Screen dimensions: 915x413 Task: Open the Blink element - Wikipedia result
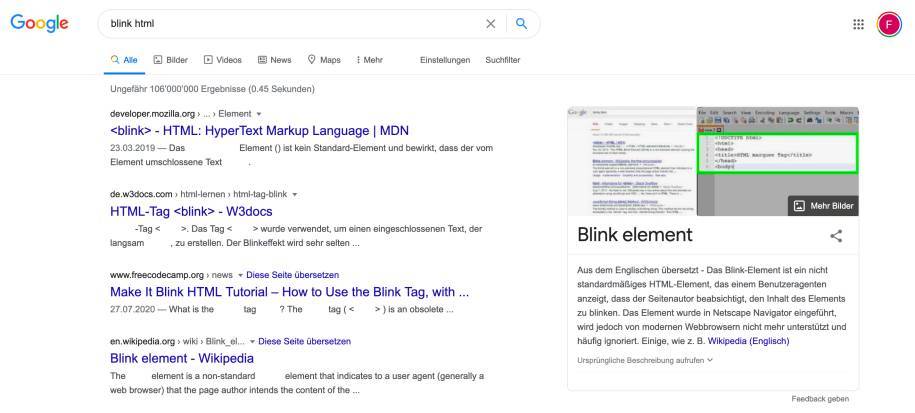(x=181, y=358)
